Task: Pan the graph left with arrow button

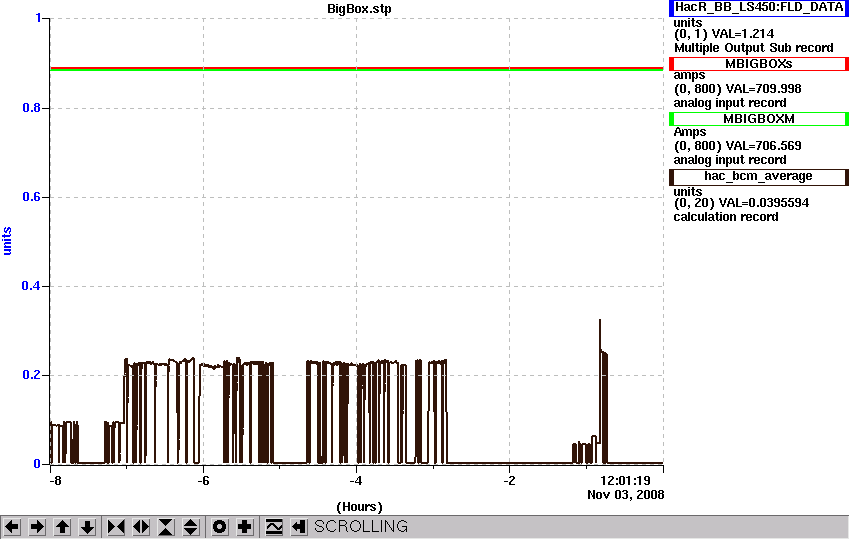Action: click(x=12, y=527)
